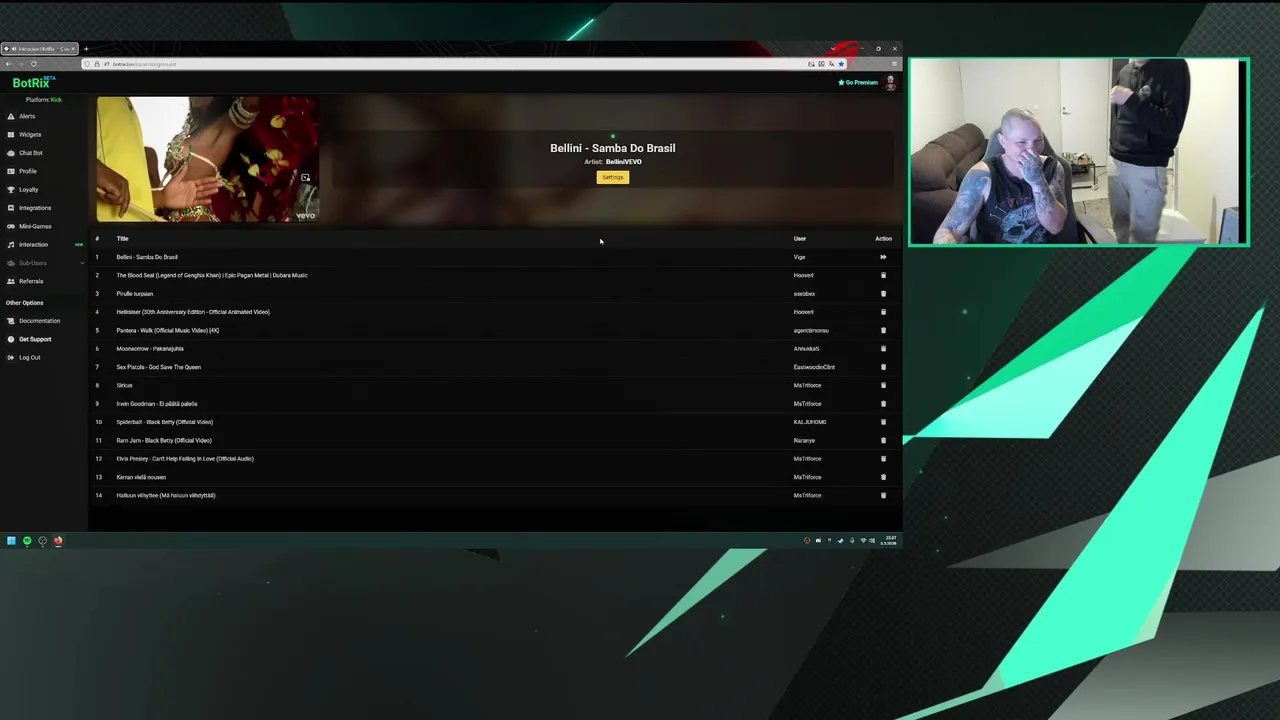Viewport: 1280px width, 720px height.
Task: Delete Ram Jam - Black Betty request
Action: pyautogui.click(x=883, y=440)
